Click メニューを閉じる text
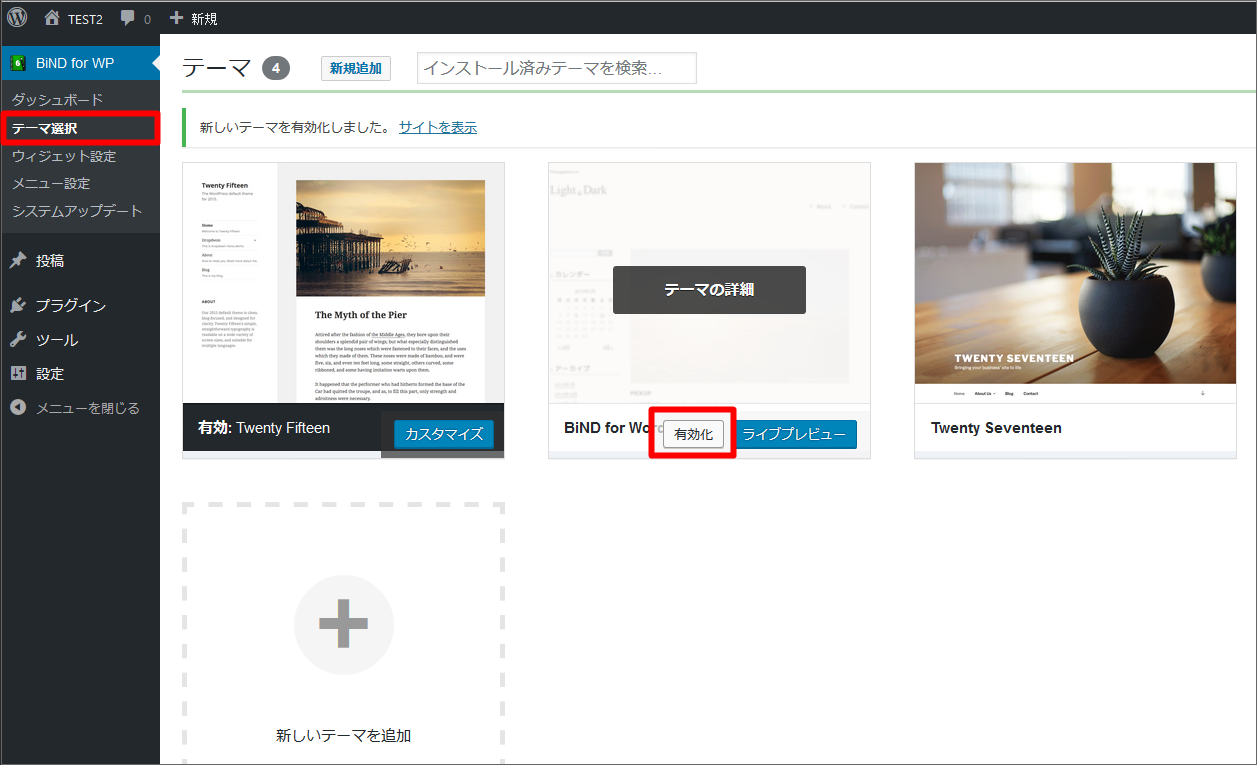 (88, 408)
